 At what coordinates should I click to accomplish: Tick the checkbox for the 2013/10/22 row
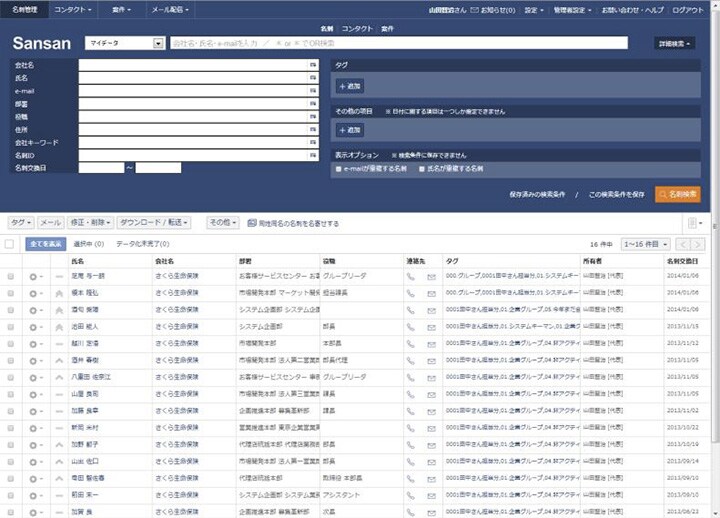point(11,428)
